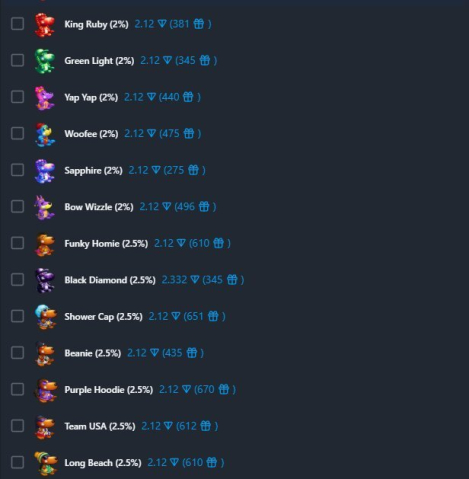
Task: Click the dark Black Diamond dog icon
Action: tap(45, 280)
